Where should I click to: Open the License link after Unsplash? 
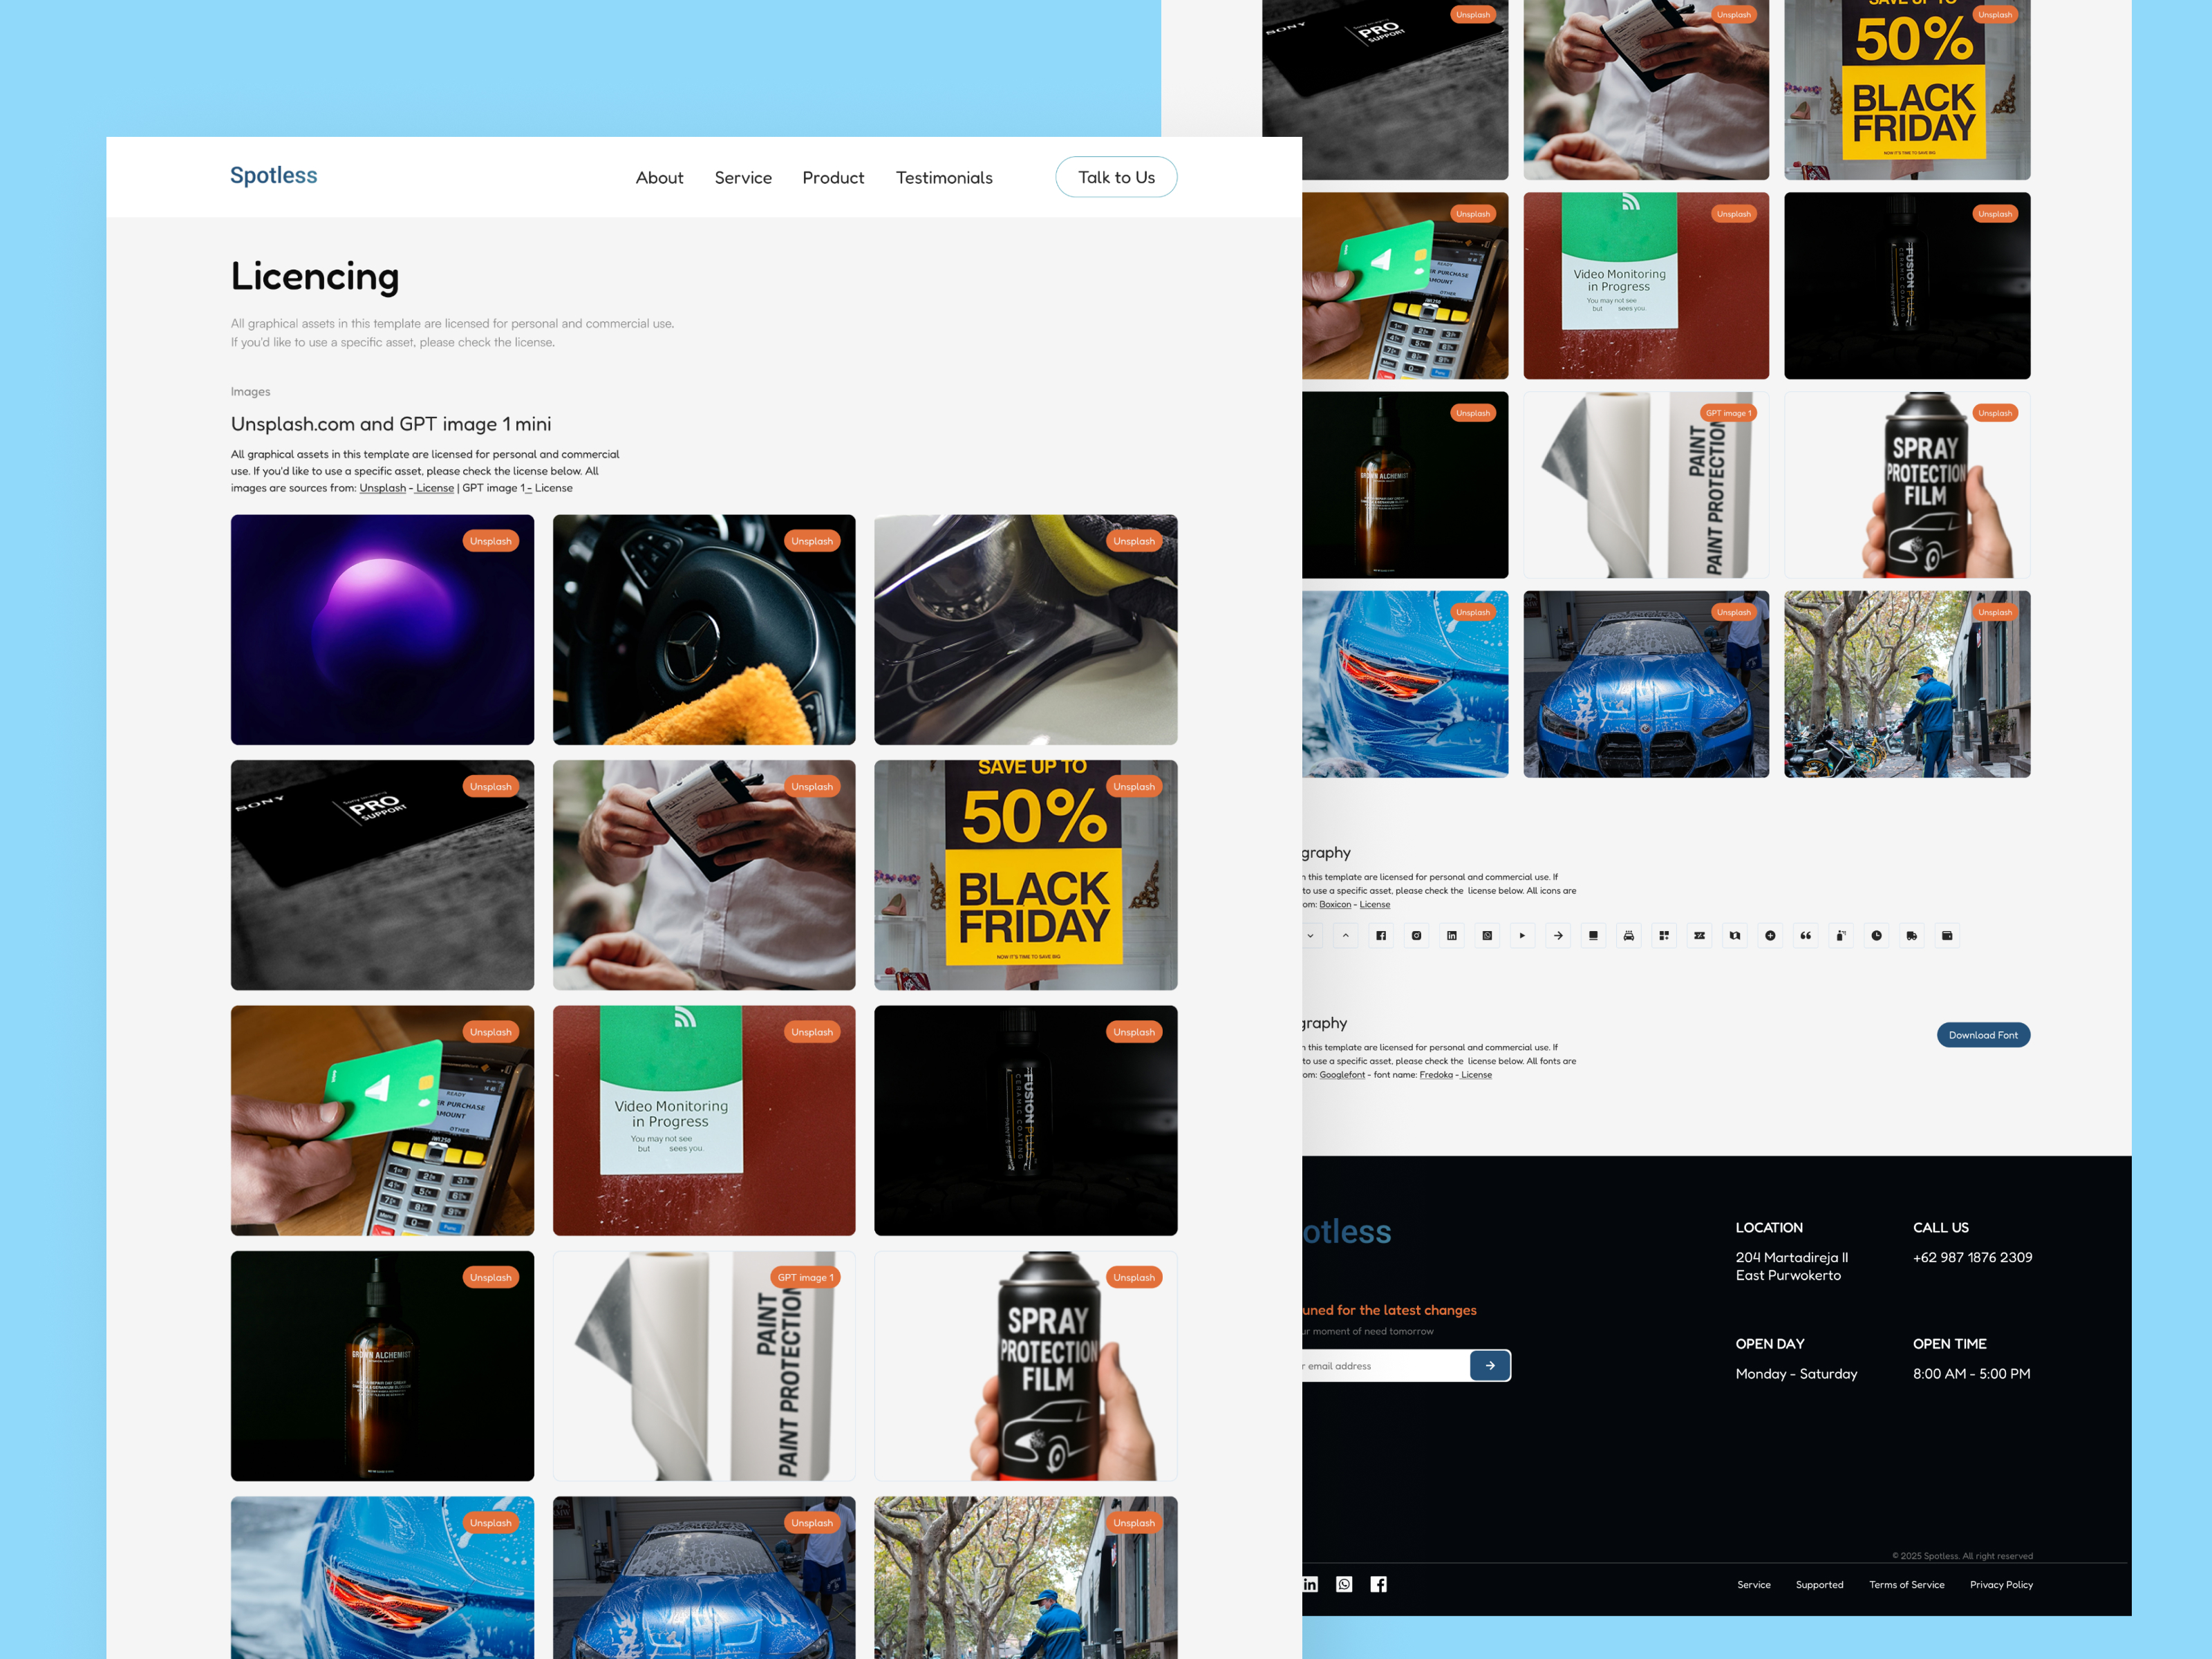(435, 488)
